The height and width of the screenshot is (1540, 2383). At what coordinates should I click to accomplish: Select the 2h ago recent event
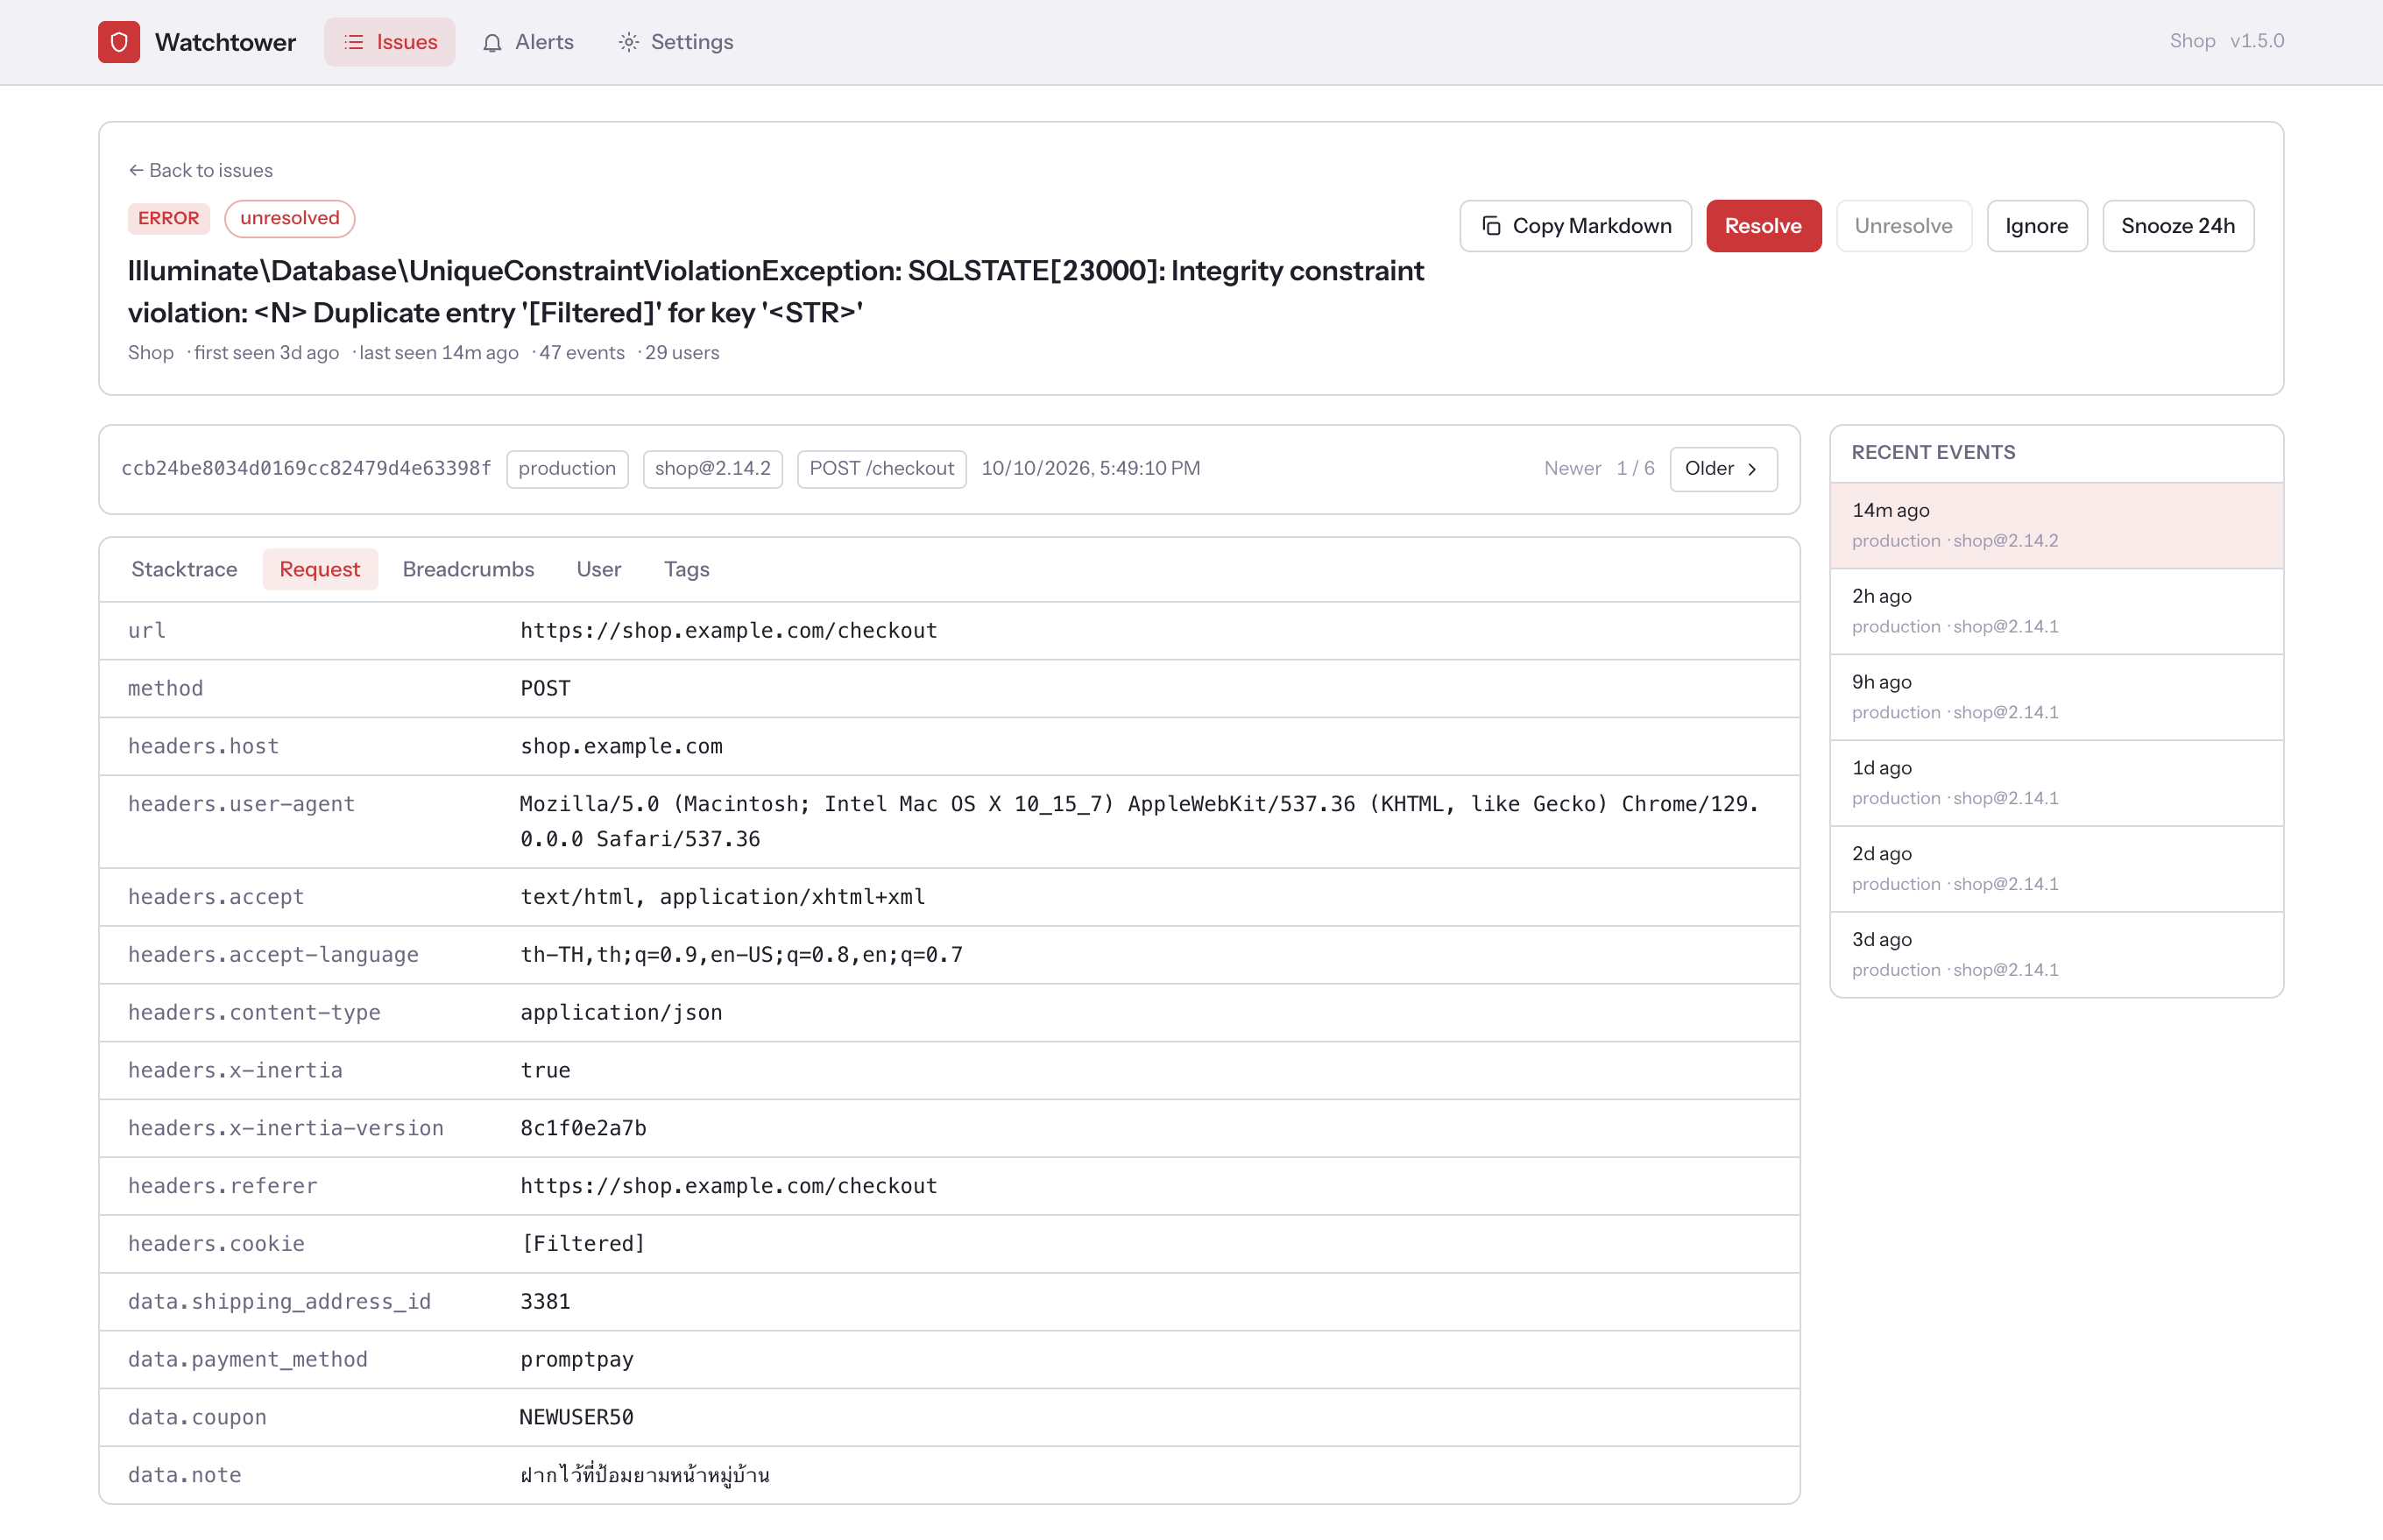tap(2056, 612)
